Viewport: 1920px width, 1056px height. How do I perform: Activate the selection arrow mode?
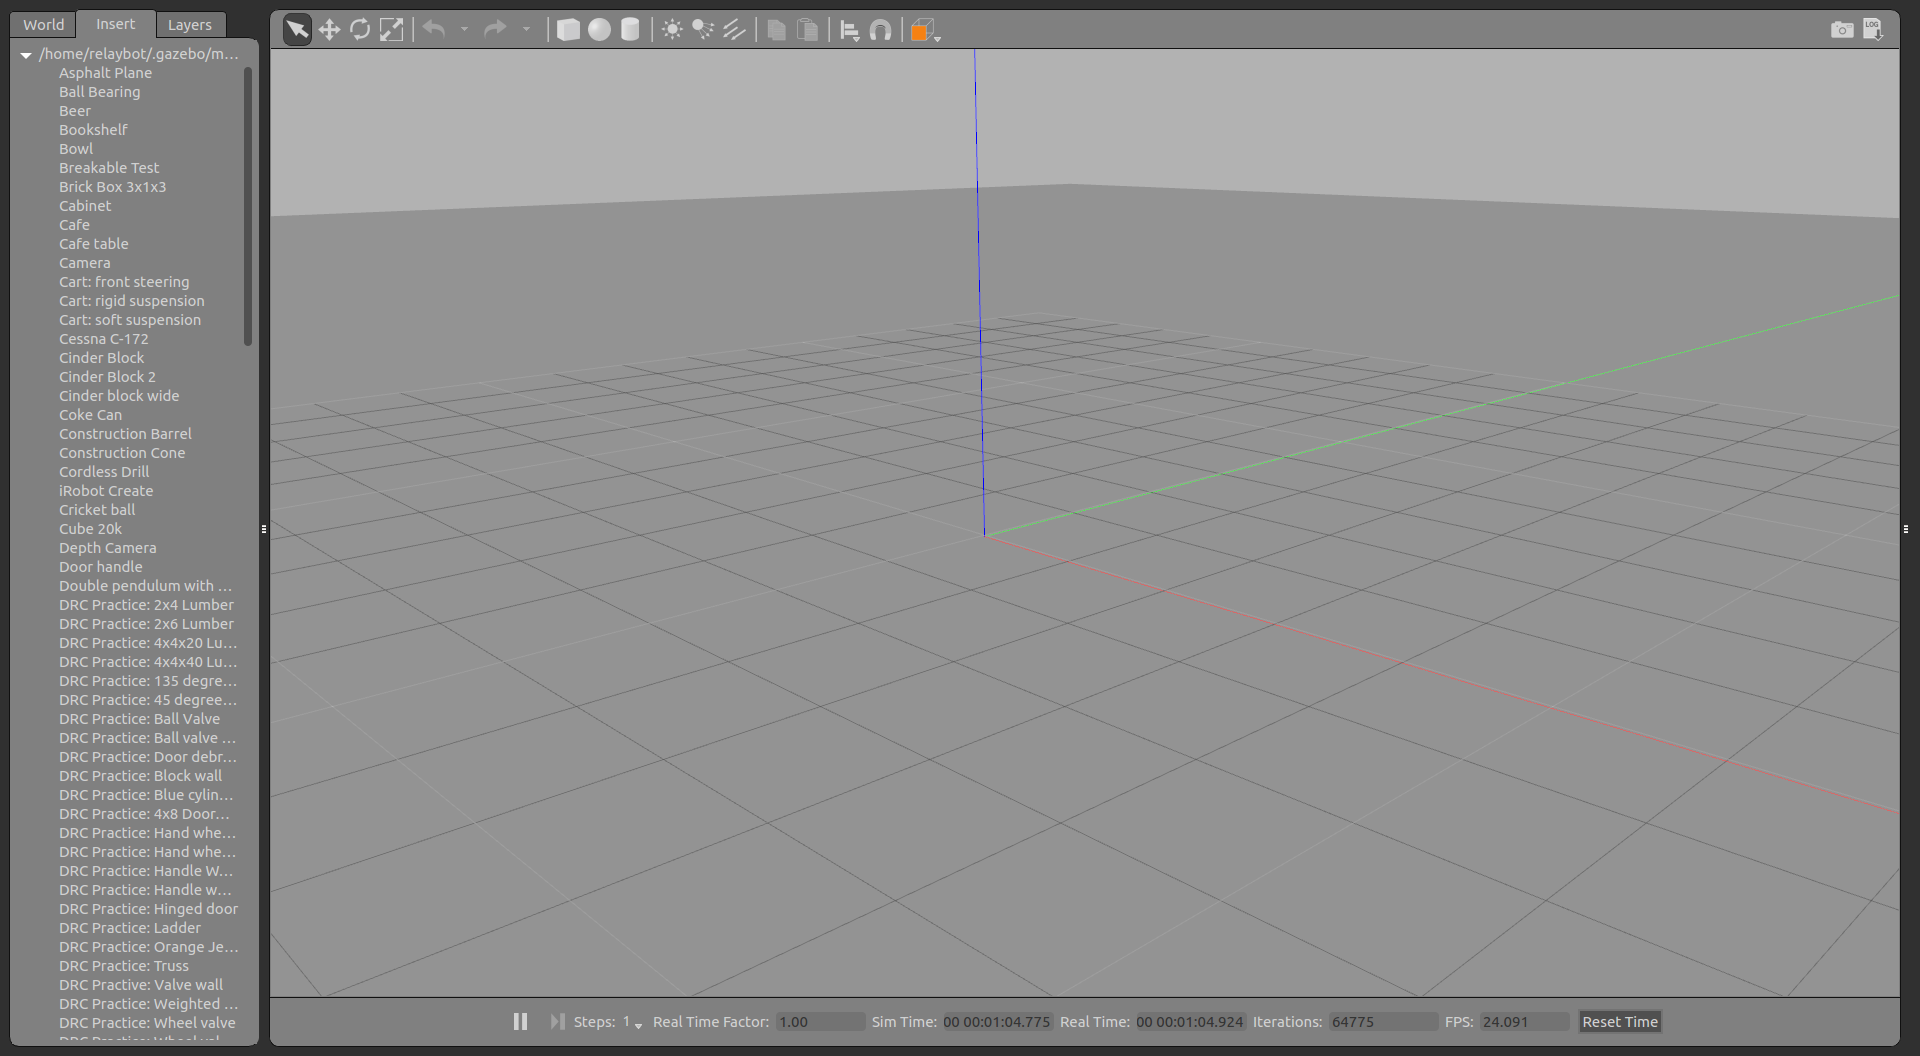tap(297, 30)
